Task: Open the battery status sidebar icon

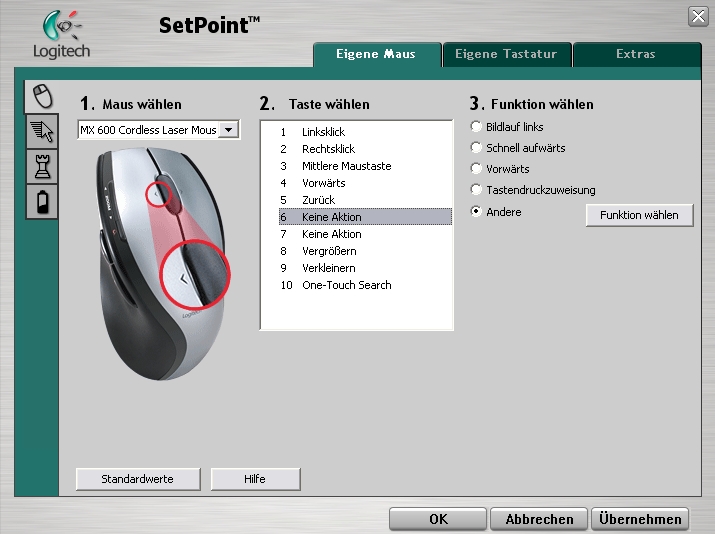Action: [x=42, y=202]
